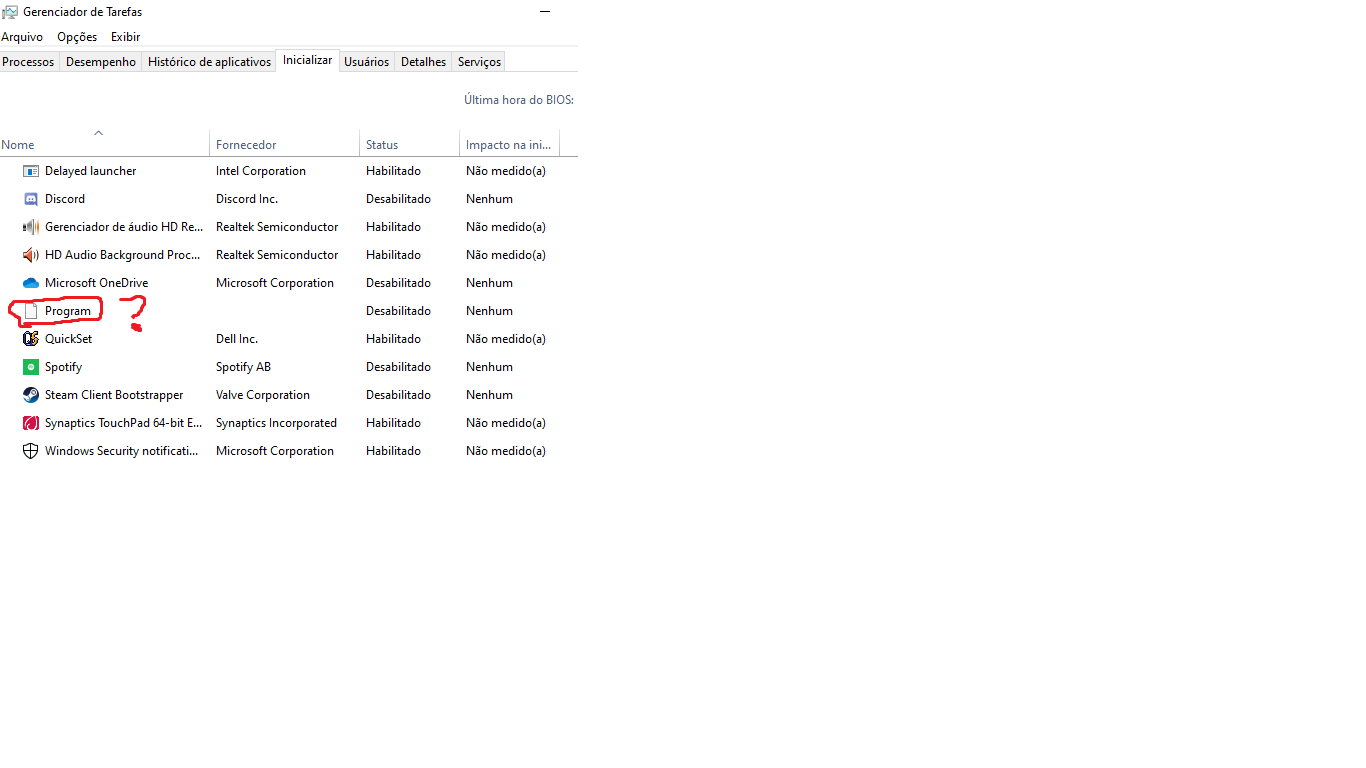The height and width of the screenshot is (768, 1366).
Task: Click the Spotify green icon
Action: tap(30, 367)
